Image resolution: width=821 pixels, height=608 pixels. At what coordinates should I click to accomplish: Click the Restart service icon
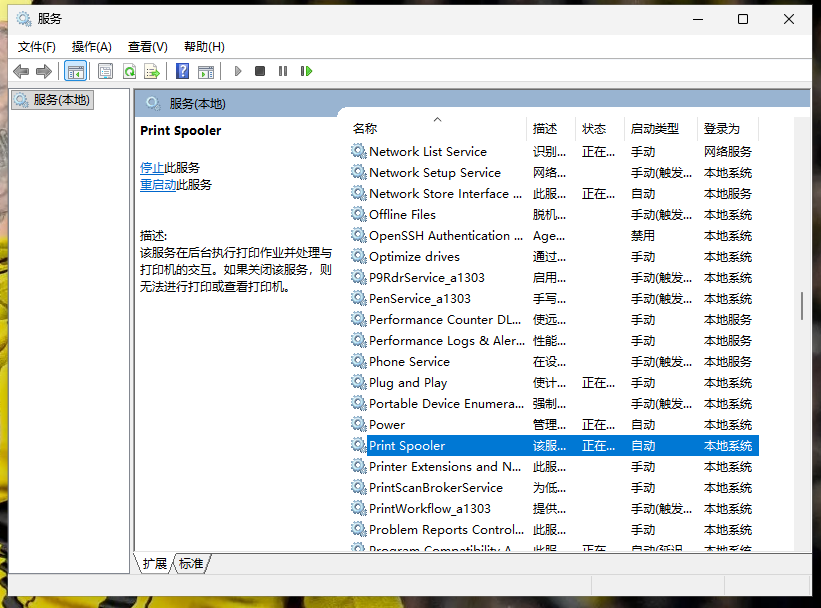[x=306, y=71]
